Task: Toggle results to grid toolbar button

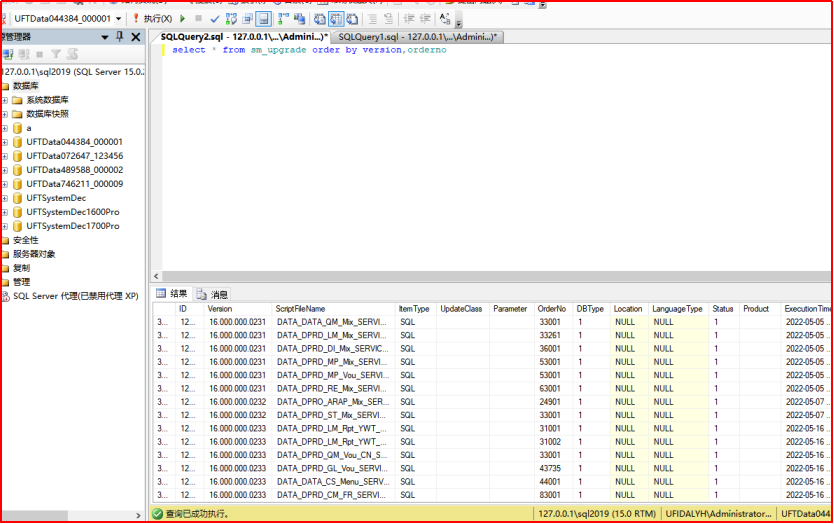Action: (335, 18)
